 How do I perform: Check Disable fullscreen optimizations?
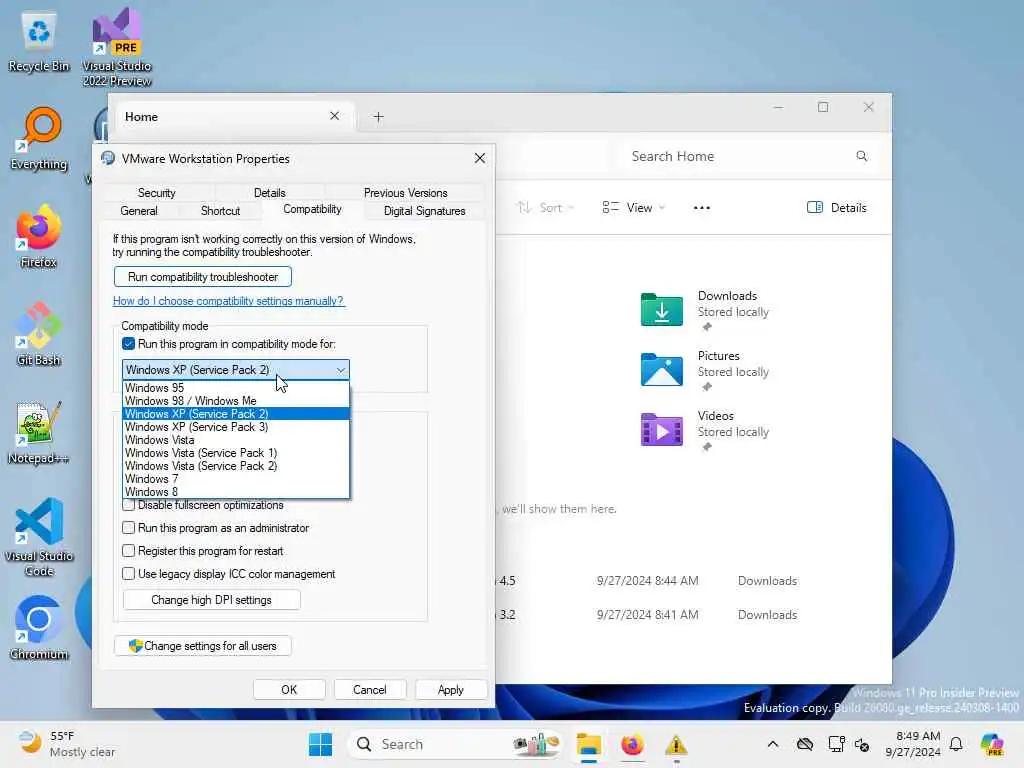click(129, 505)
